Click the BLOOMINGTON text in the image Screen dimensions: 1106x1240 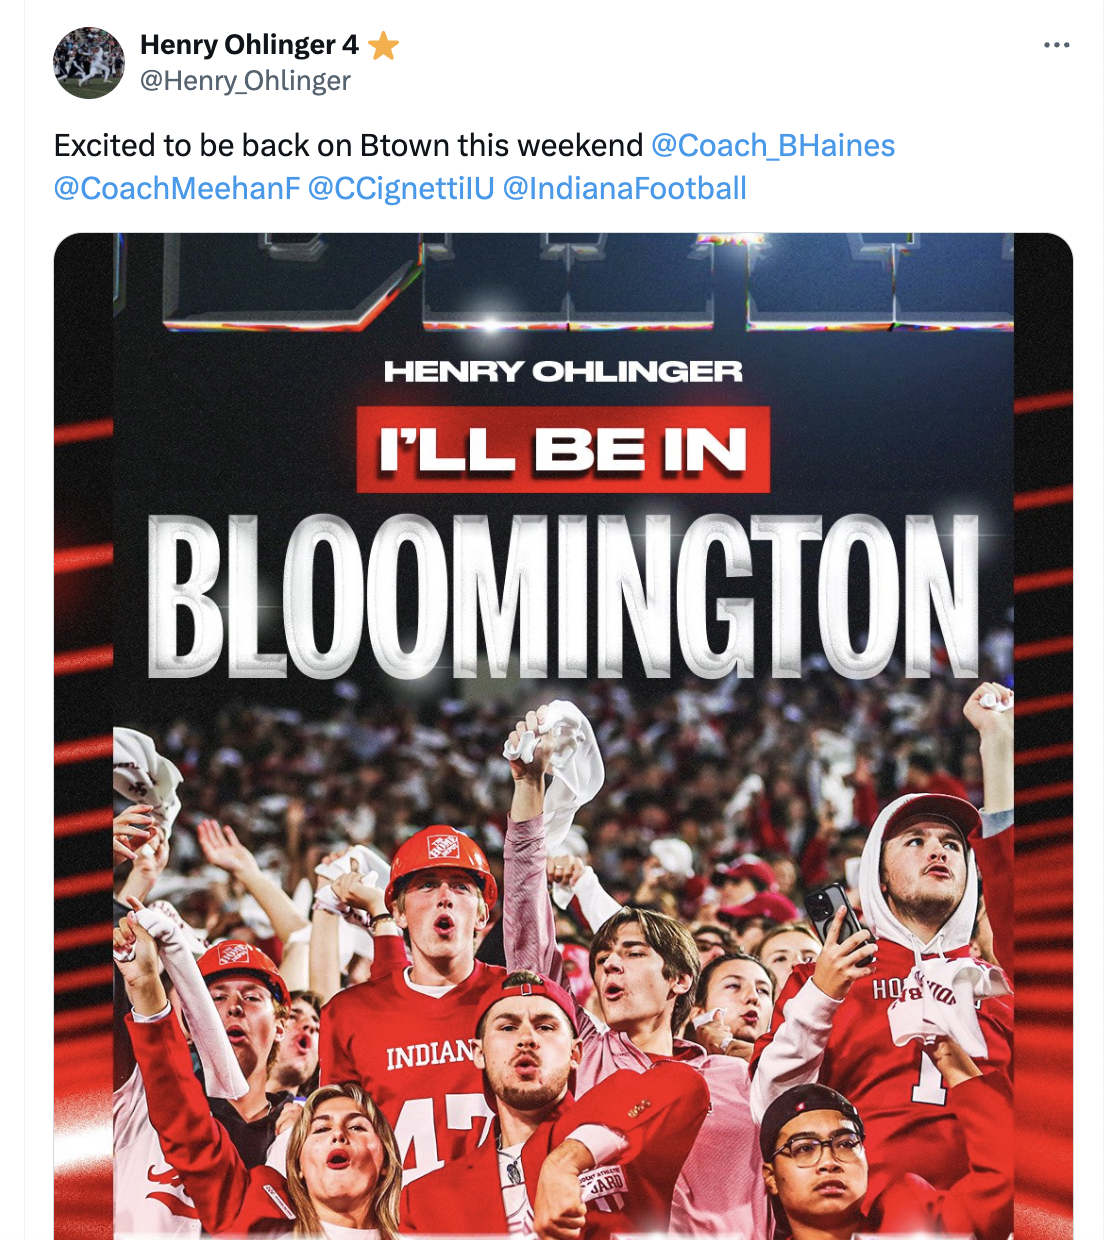pyautogui.click(x=563, y=597)
